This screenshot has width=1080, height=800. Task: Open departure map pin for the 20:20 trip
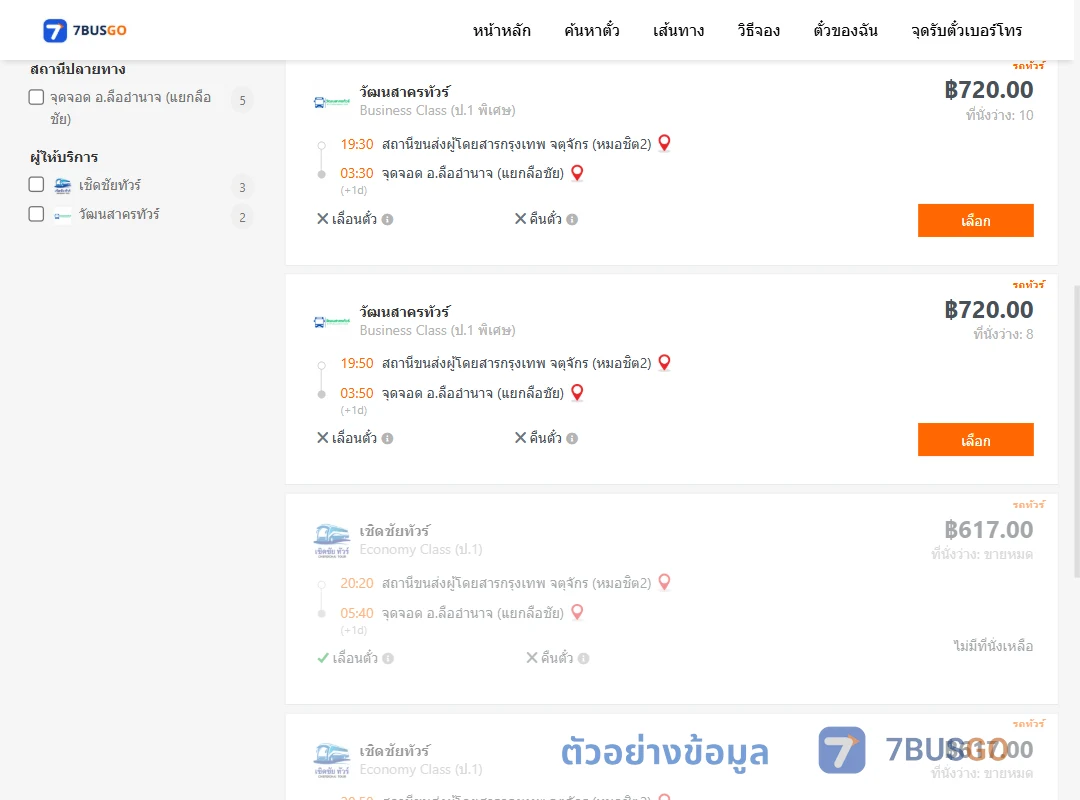665,582
